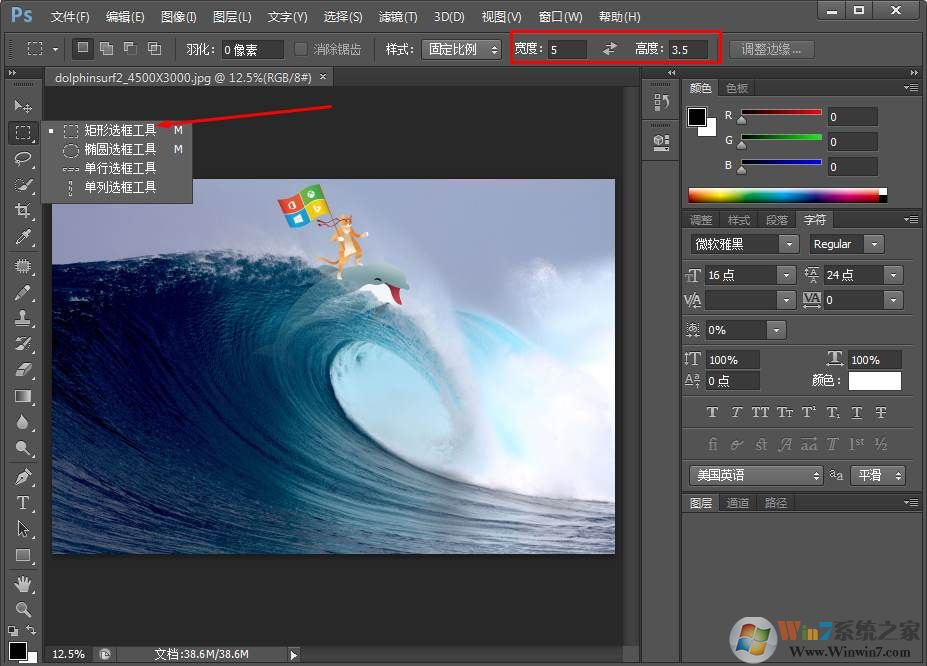The height and width of the screenshot is (666, 927).
Task: Swap width and height values
Action: (x=610, y=49)
